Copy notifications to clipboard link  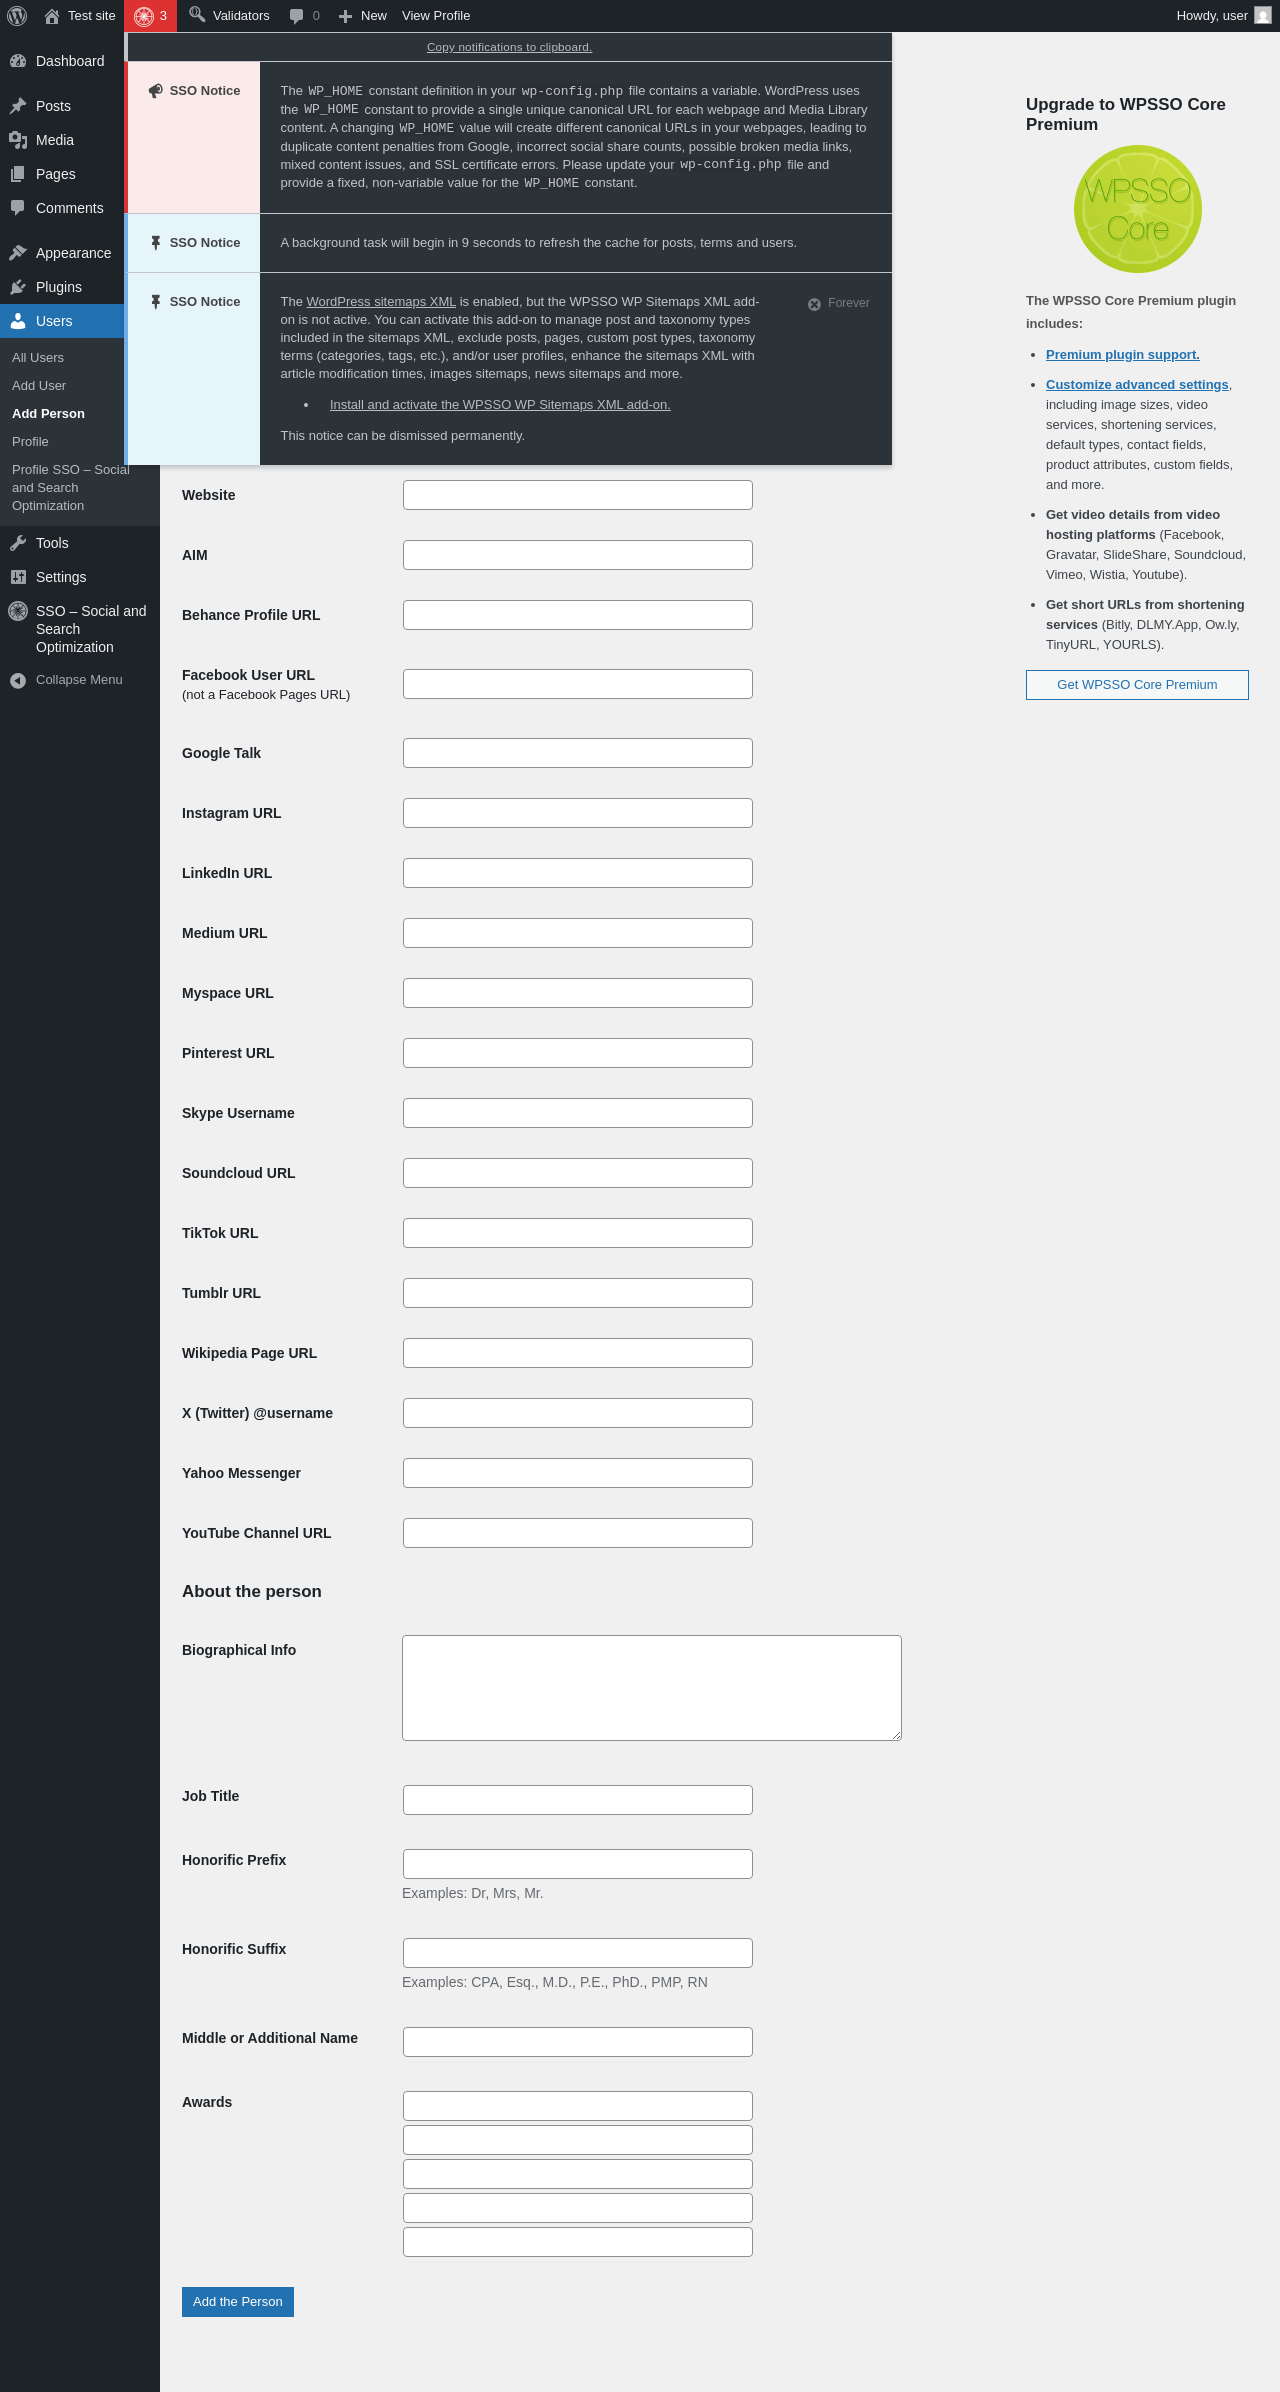509,47
